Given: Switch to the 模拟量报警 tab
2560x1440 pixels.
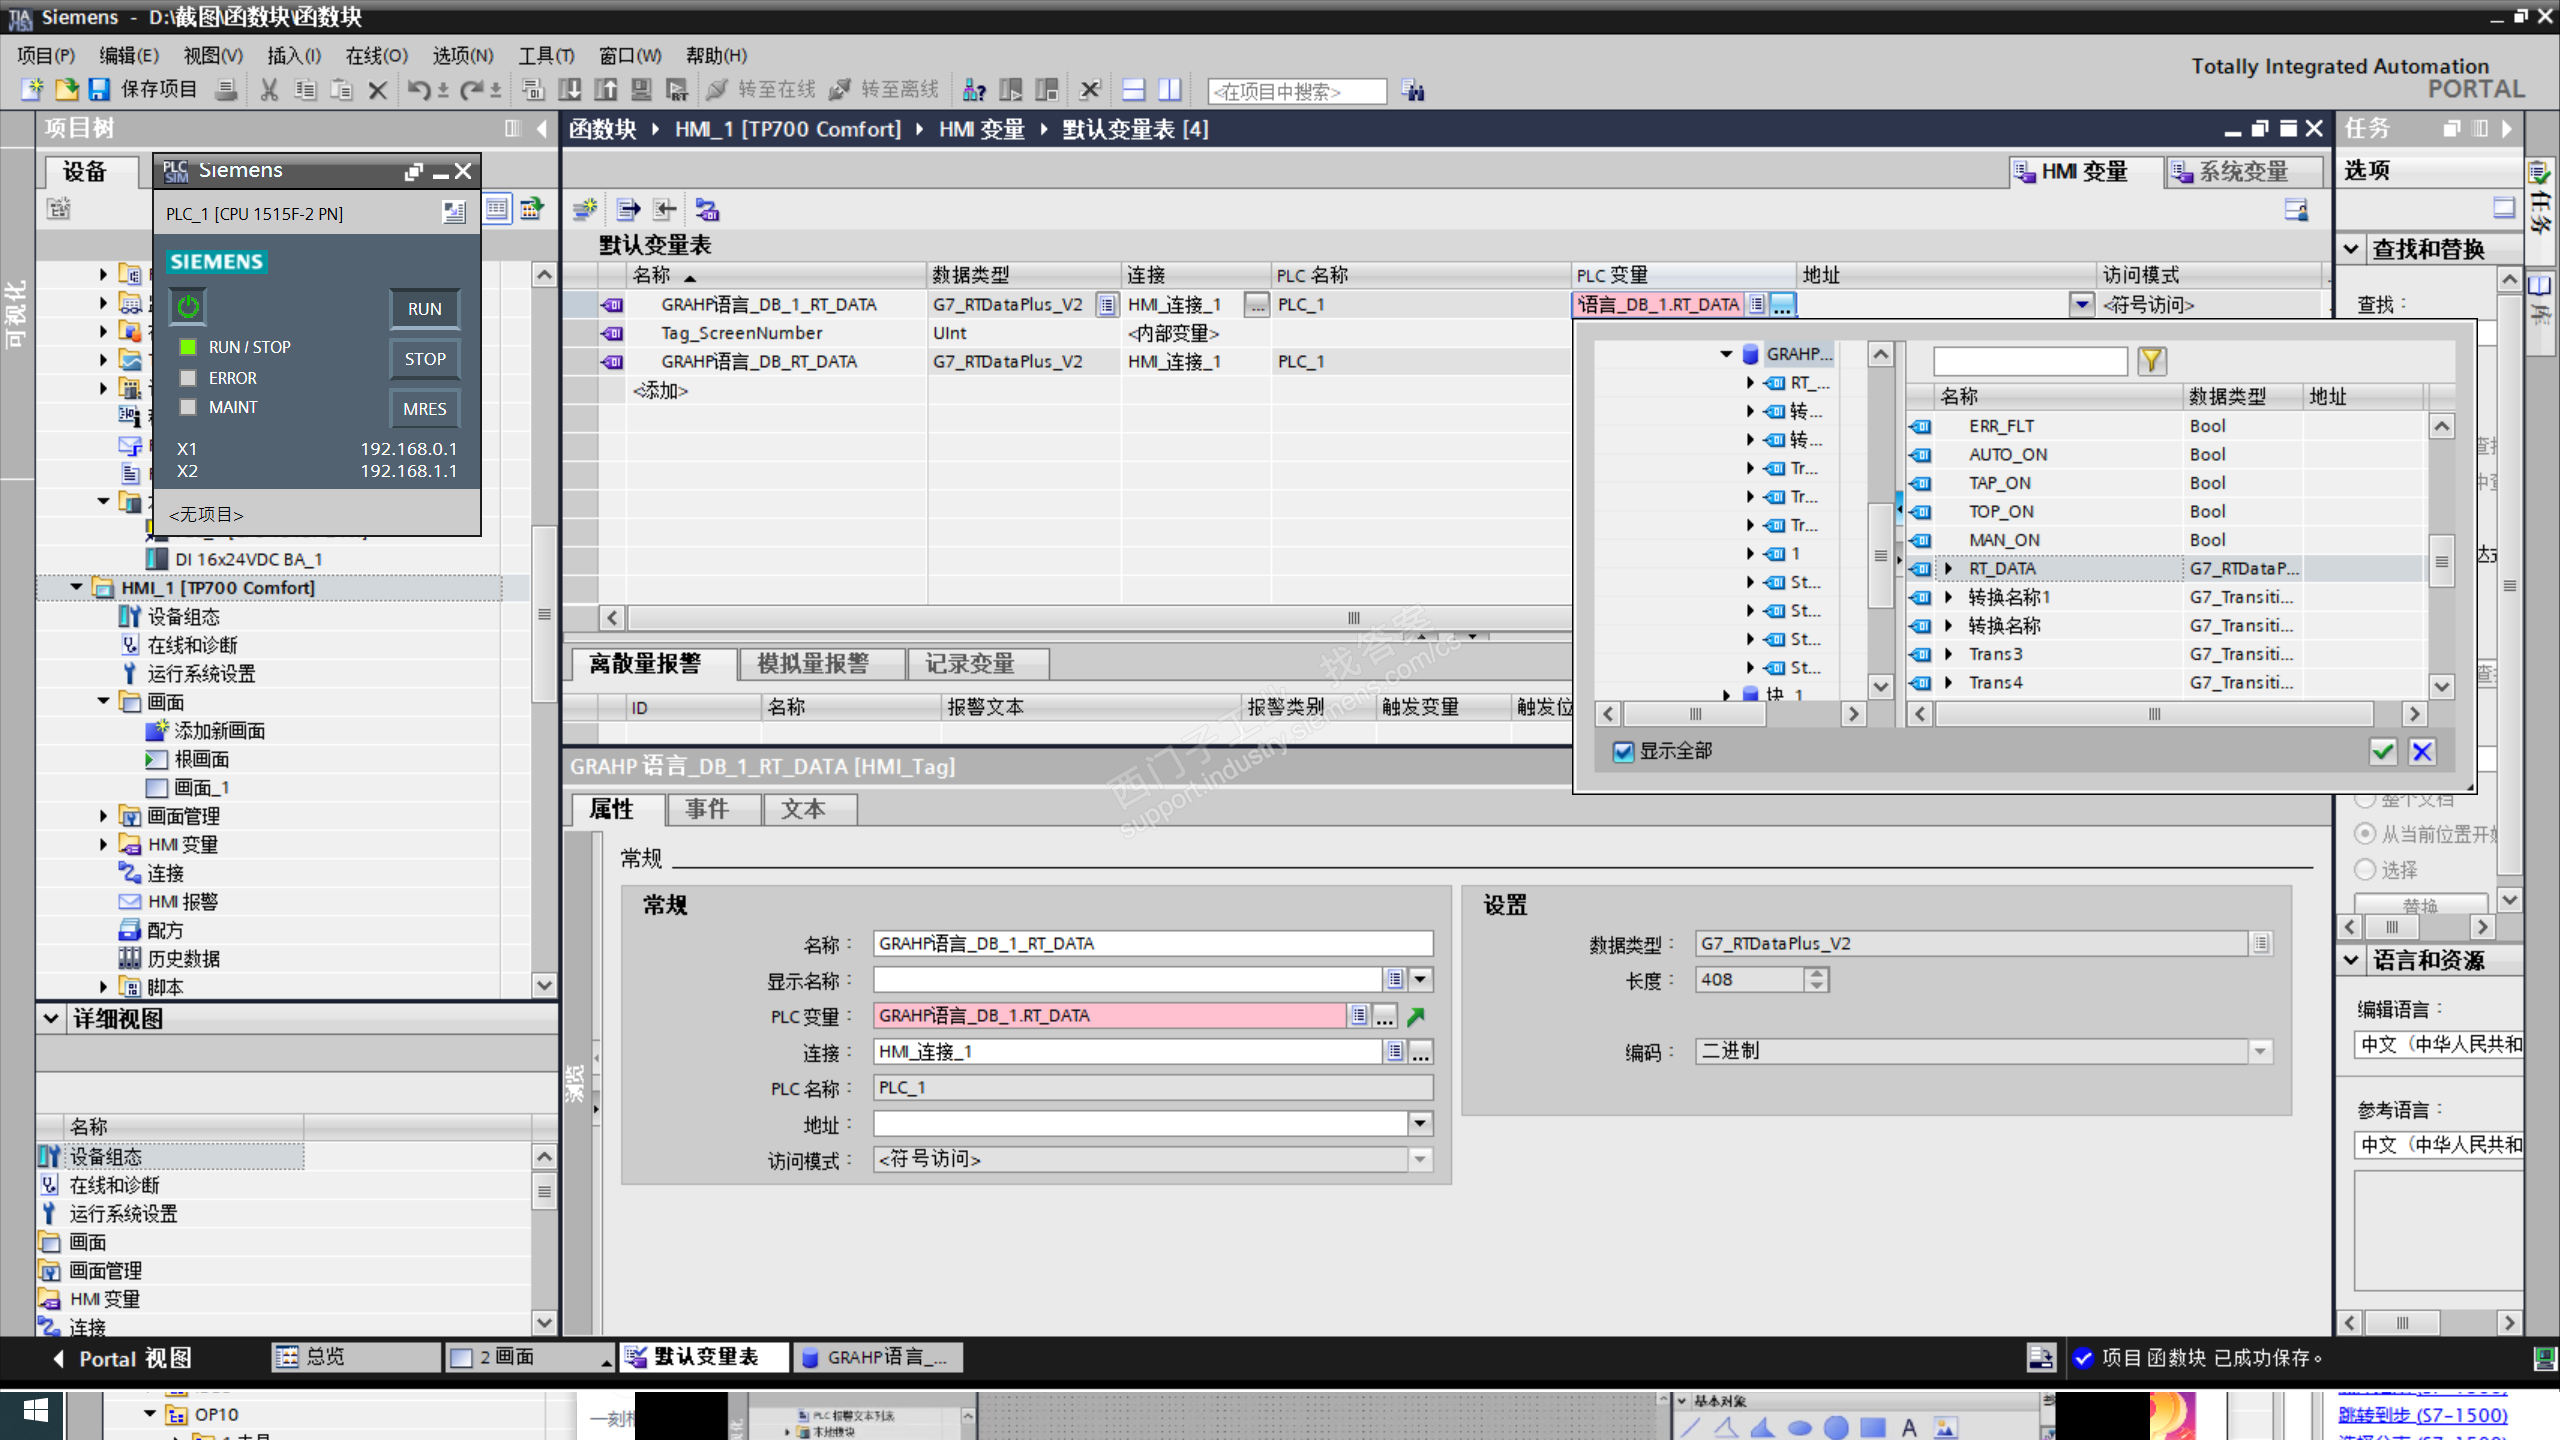Looking at the screenshot, I should (812, 663).
